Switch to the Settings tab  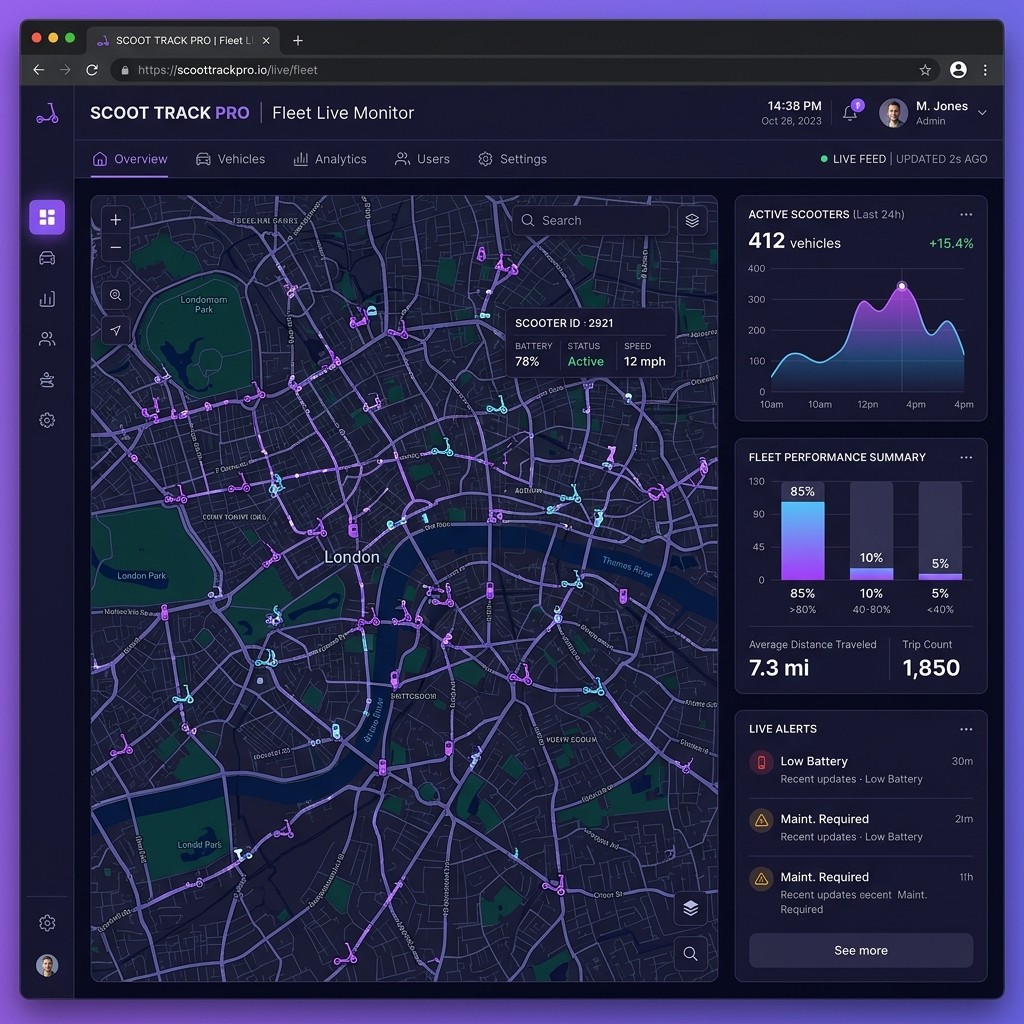coord(513,159)
